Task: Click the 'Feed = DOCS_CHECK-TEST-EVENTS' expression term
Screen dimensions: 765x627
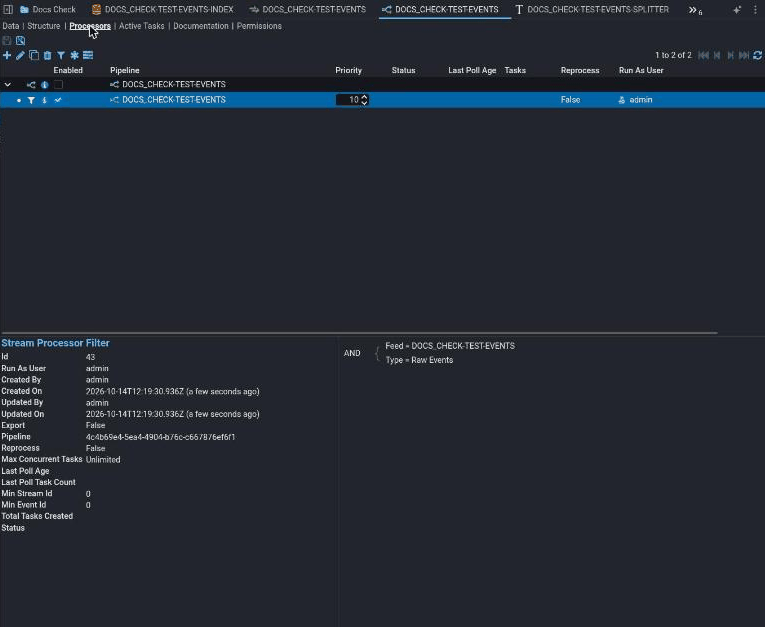Action: click(x=450, y=346)
